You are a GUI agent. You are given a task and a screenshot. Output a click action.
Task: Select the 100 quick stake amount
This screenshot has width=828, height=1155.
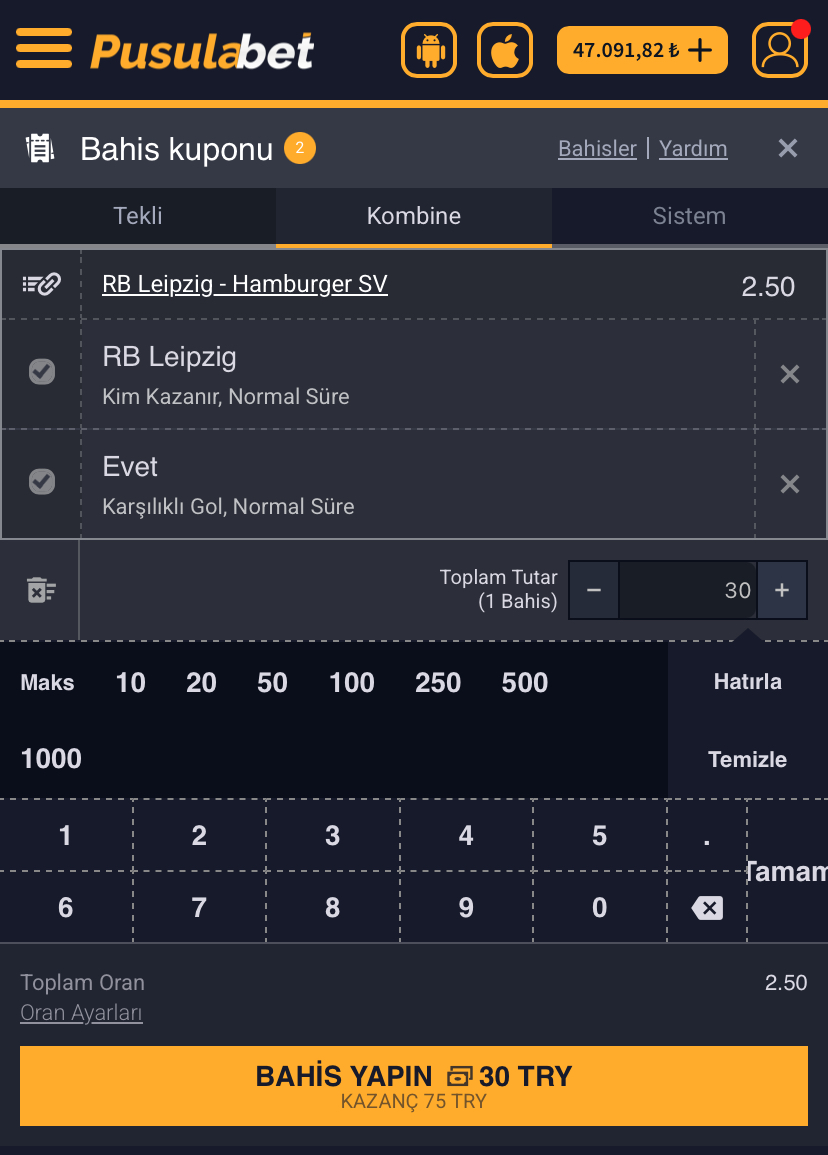pyautogui.click(x=352, y=683)
